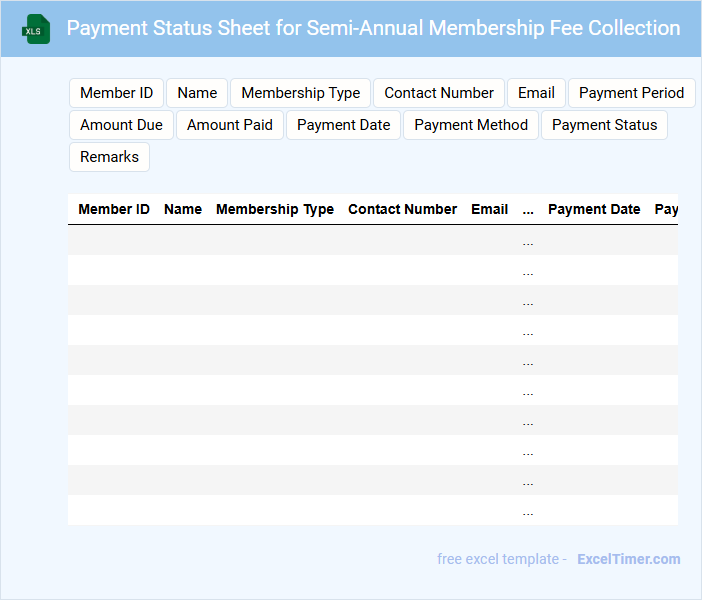Click the Amount Due tag
Screen dimensions: 702x600
click(121, 125)
